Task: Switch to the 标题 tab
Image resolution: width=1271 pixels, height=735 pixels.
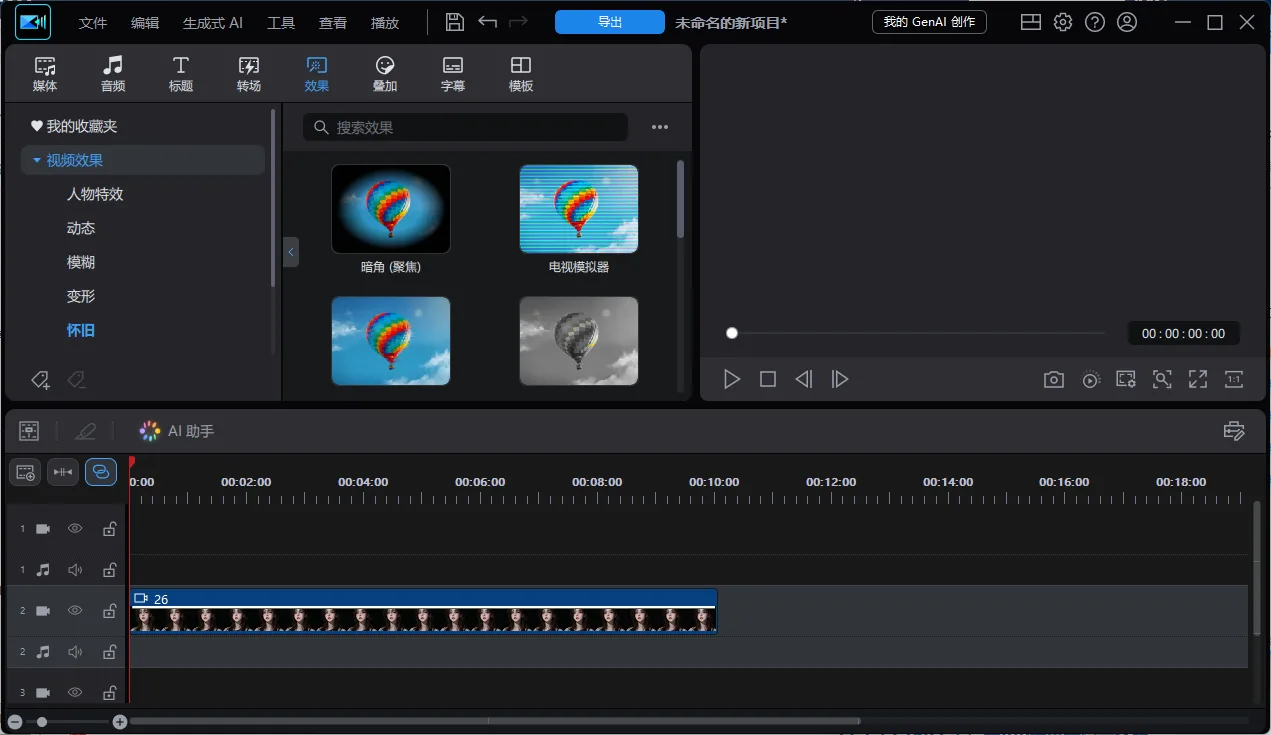Action: (x=181, y=74)
